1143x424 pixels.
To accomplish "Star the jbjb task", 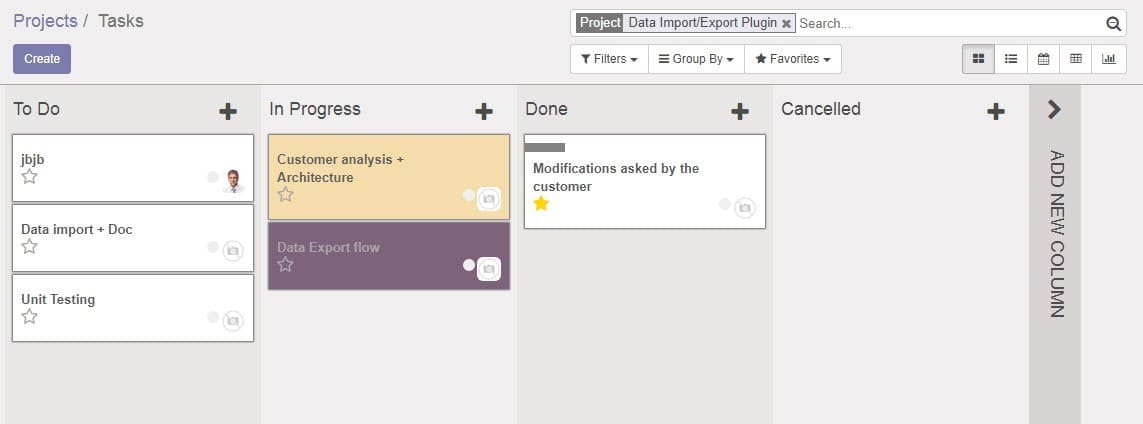I will click(x=30, y=177).
